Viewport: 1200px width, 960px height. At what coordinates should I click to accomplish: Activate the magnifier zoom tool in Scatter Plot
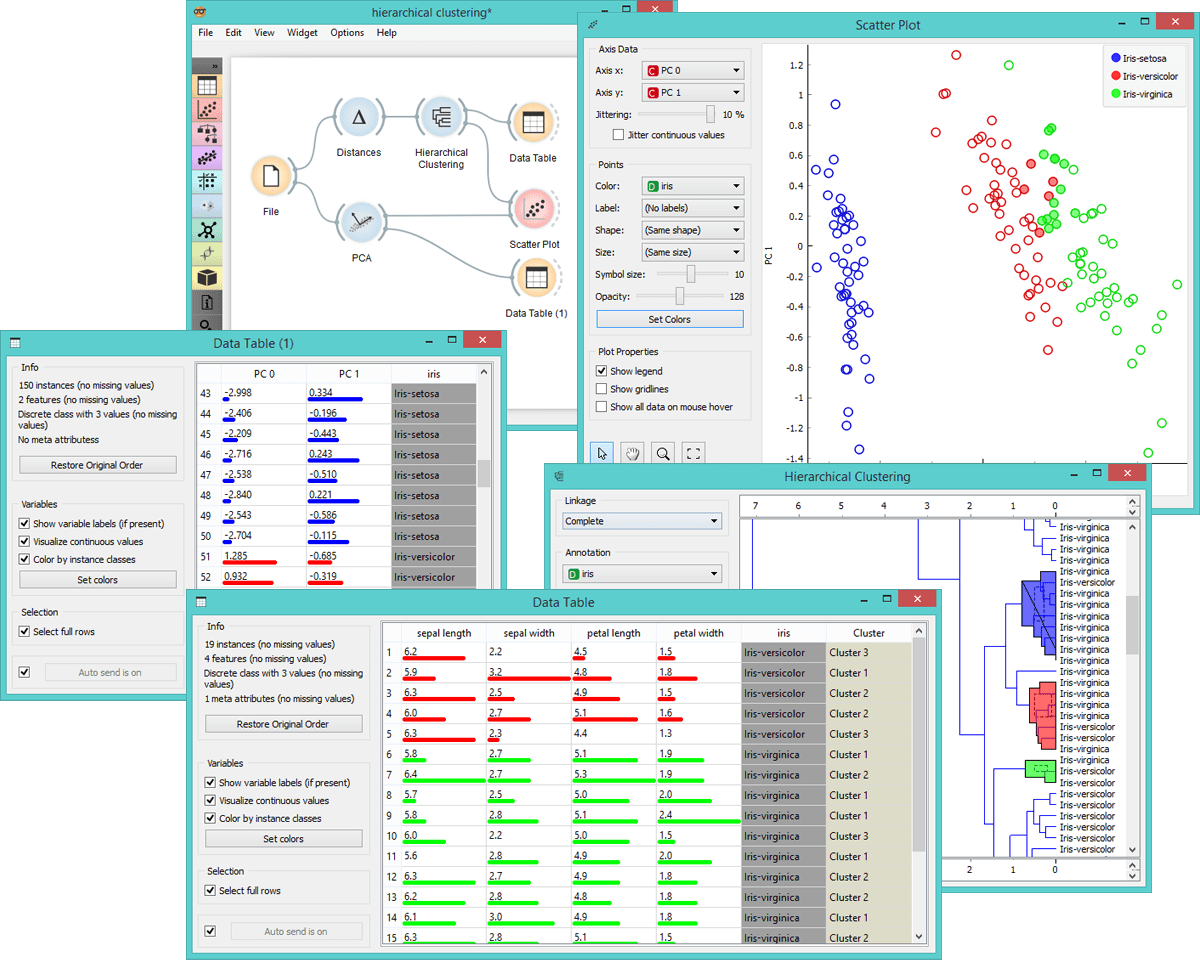pyautogui.click(x=663, y=453)
